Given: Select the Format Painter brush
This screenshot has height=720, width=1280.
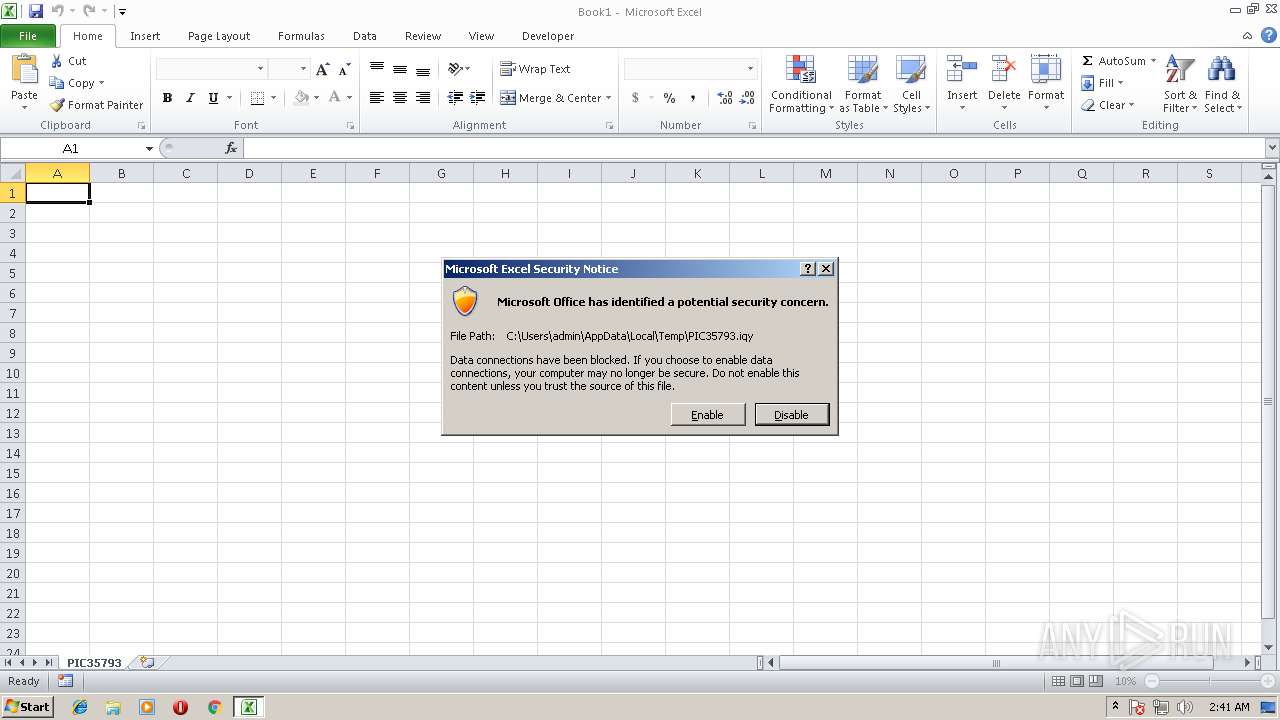Looking at the screenshot, I should coord(57,105).
